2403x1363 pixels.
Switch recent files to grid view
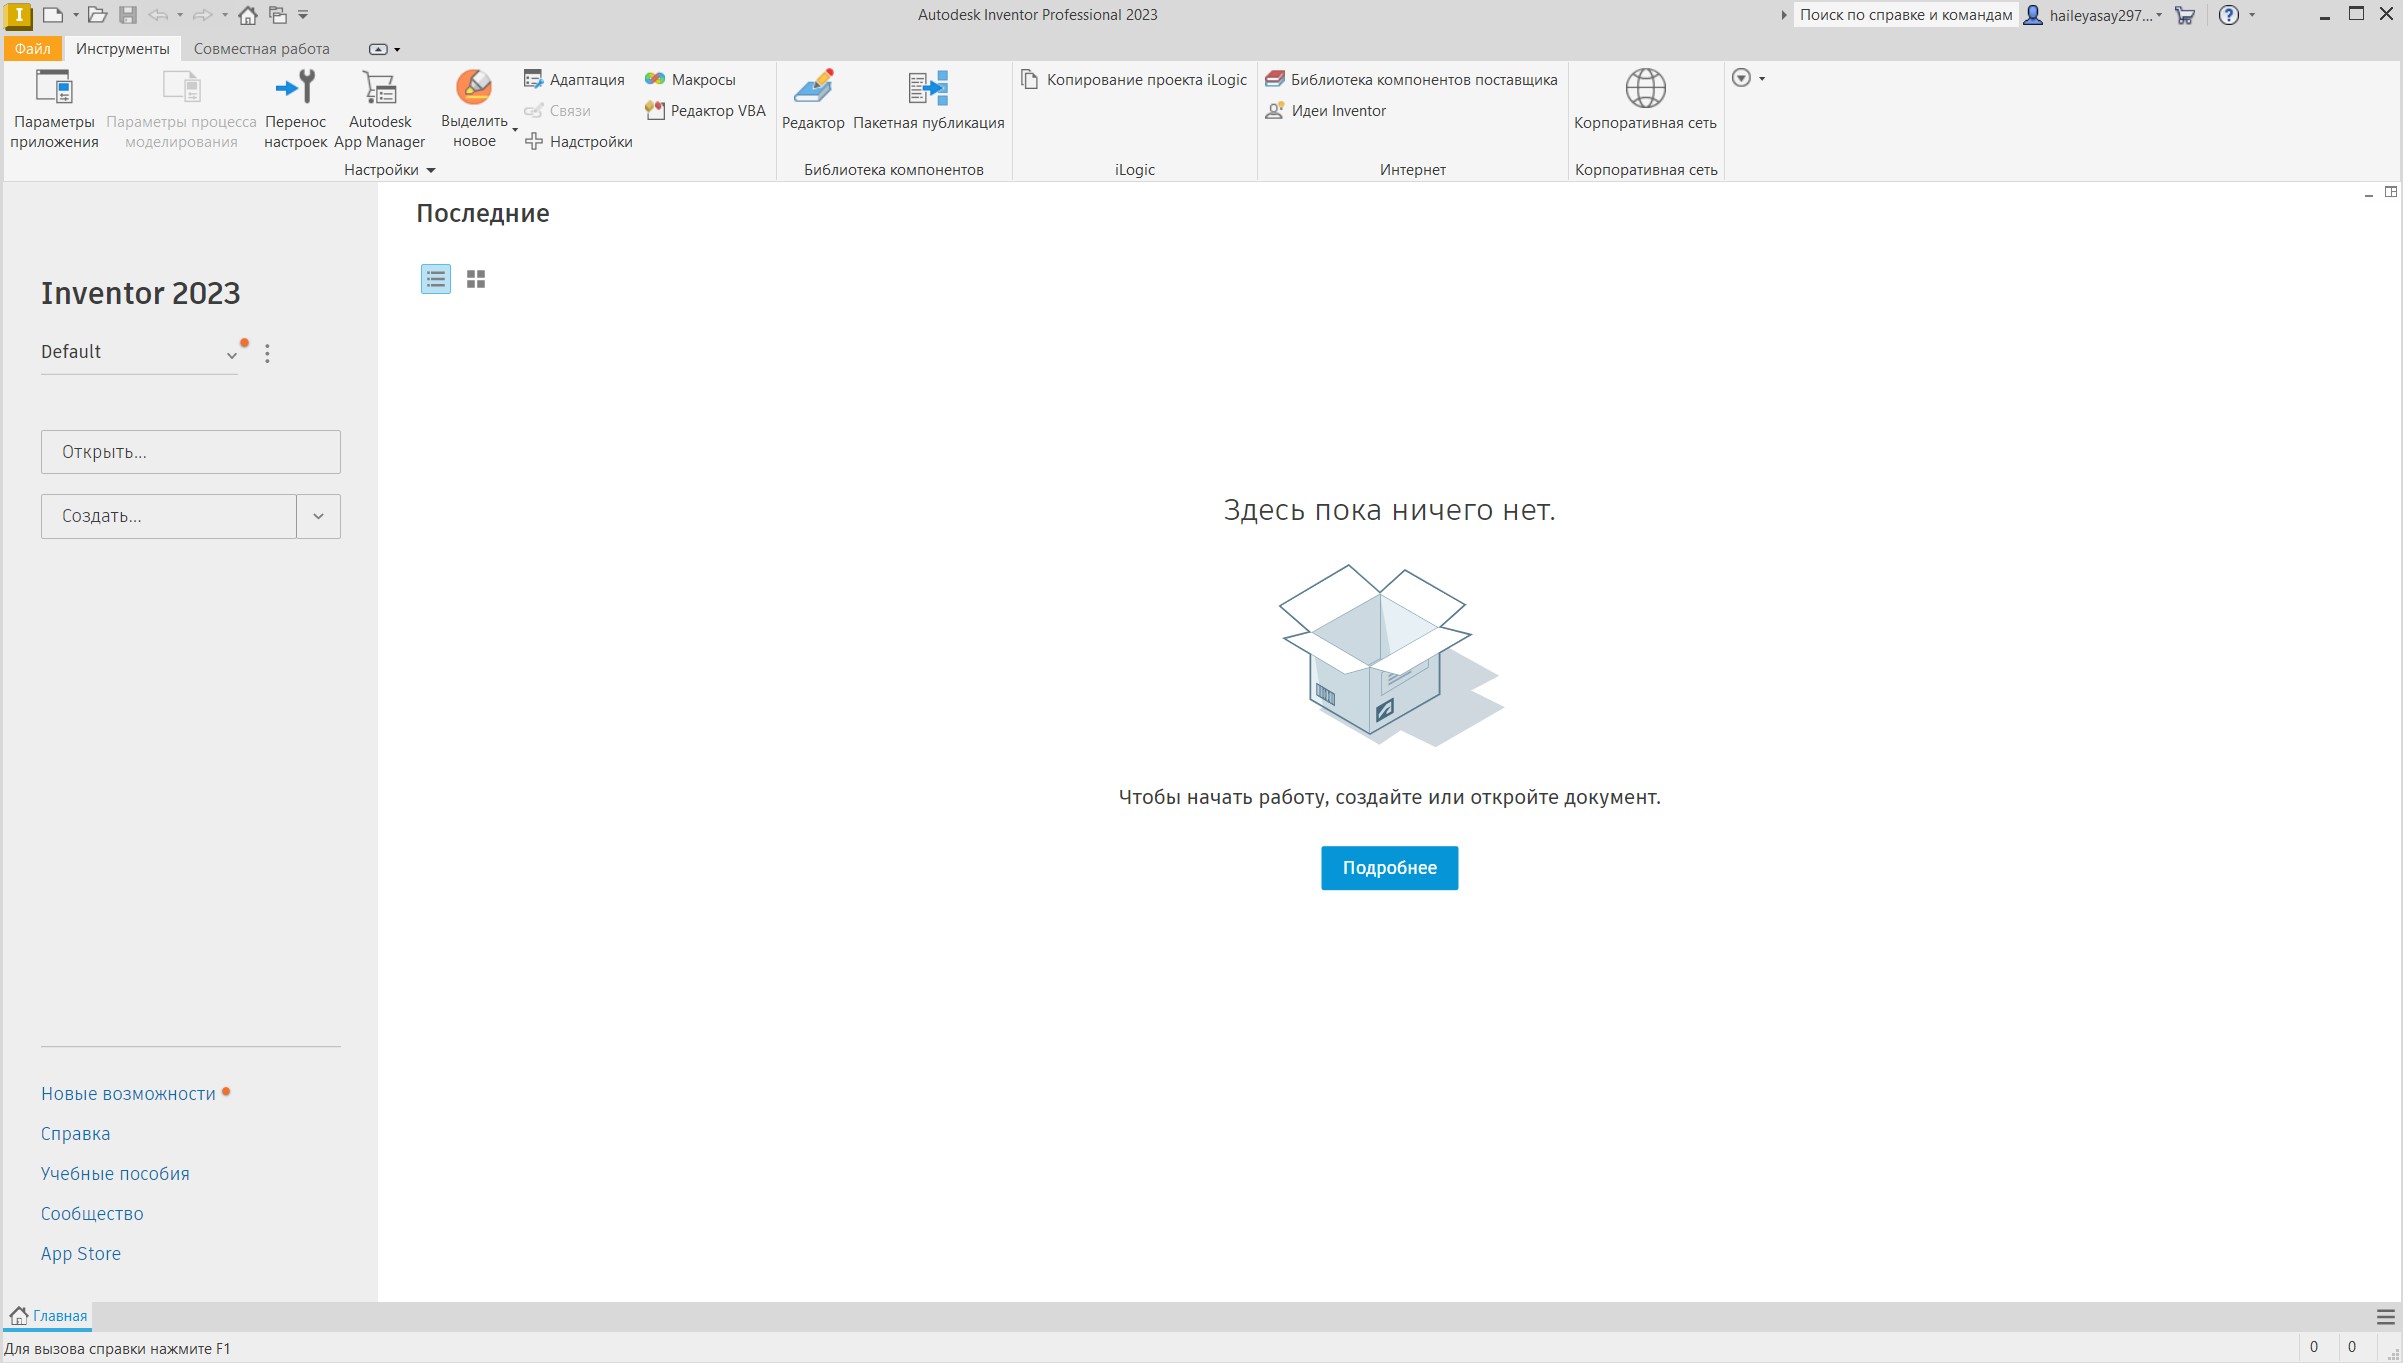coord(476,279)
